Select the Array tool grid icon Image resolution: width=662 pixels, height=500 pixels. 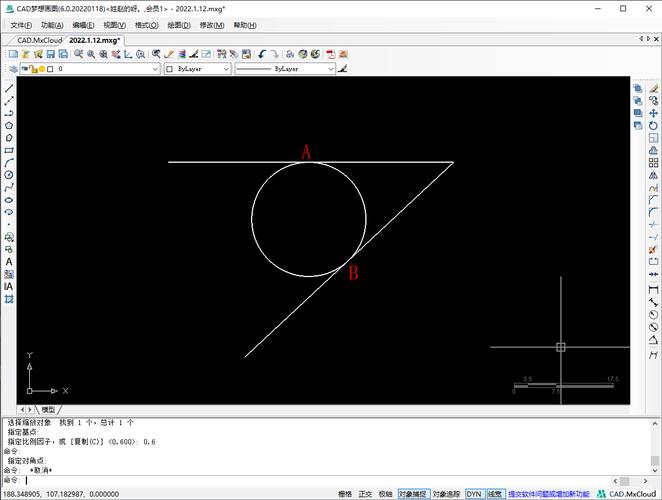click(653, 163)
